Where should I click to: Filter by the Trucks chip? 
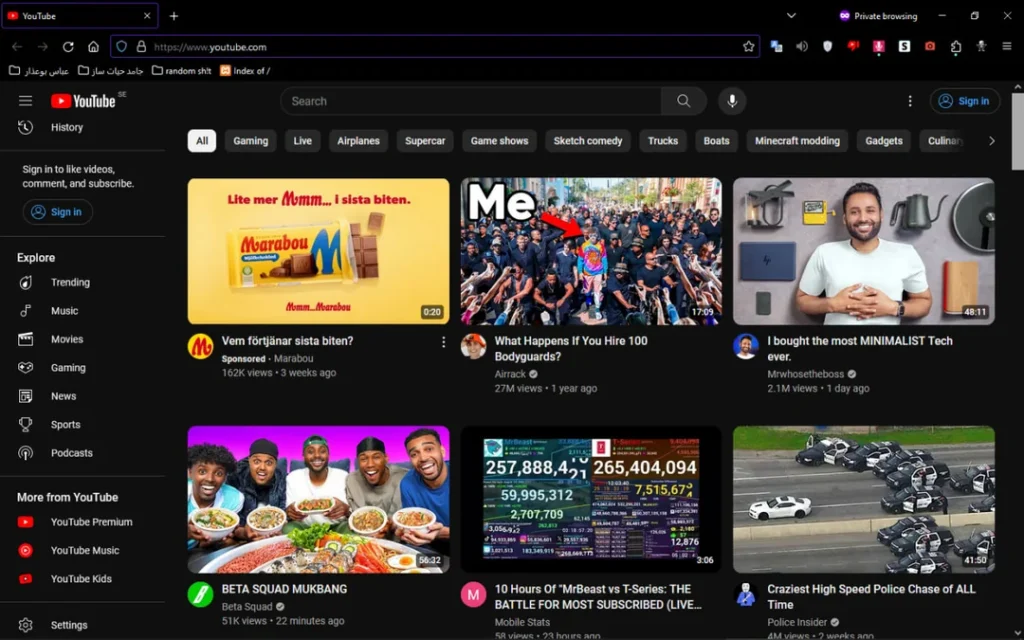663,141
